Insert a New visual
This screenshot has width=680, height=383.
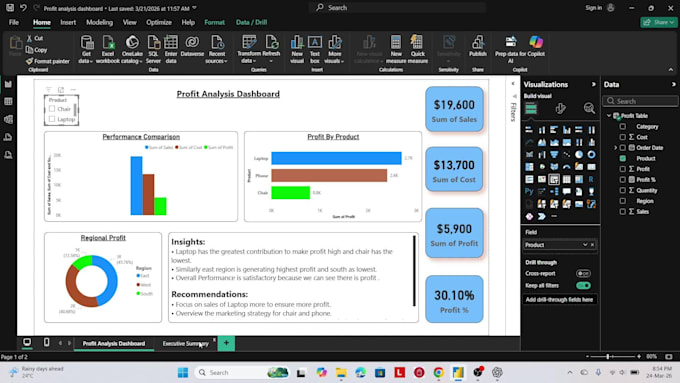pyautogui.click(x=297, y=49)
